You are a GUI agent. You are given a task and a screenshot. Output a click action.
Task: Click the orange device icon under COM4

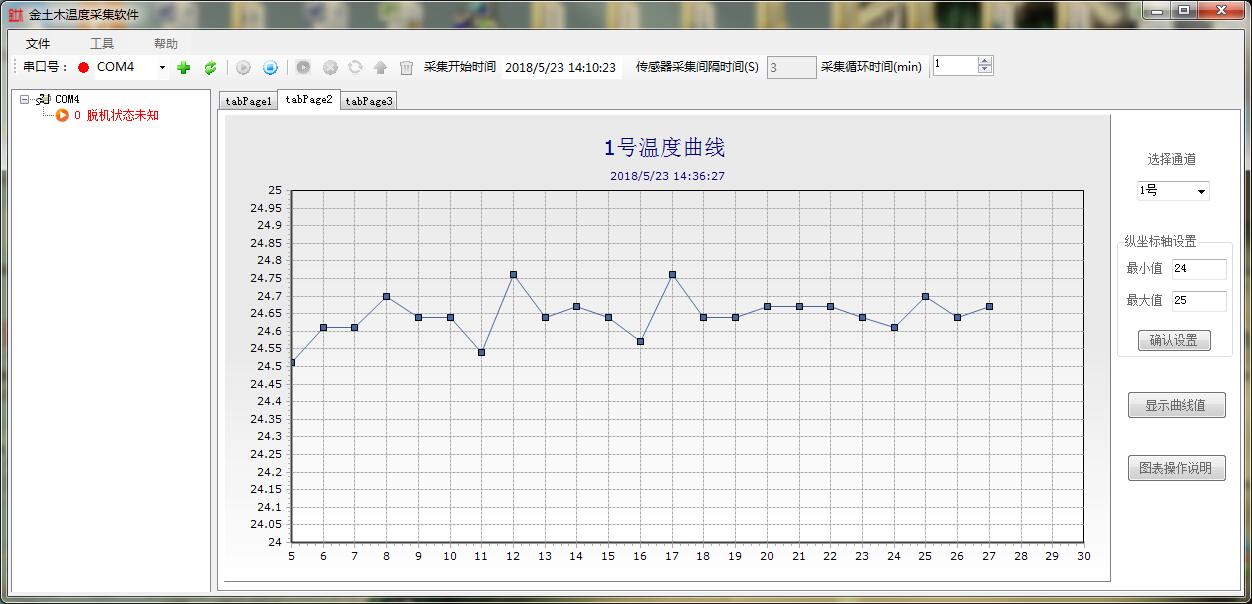click(62, 116)
